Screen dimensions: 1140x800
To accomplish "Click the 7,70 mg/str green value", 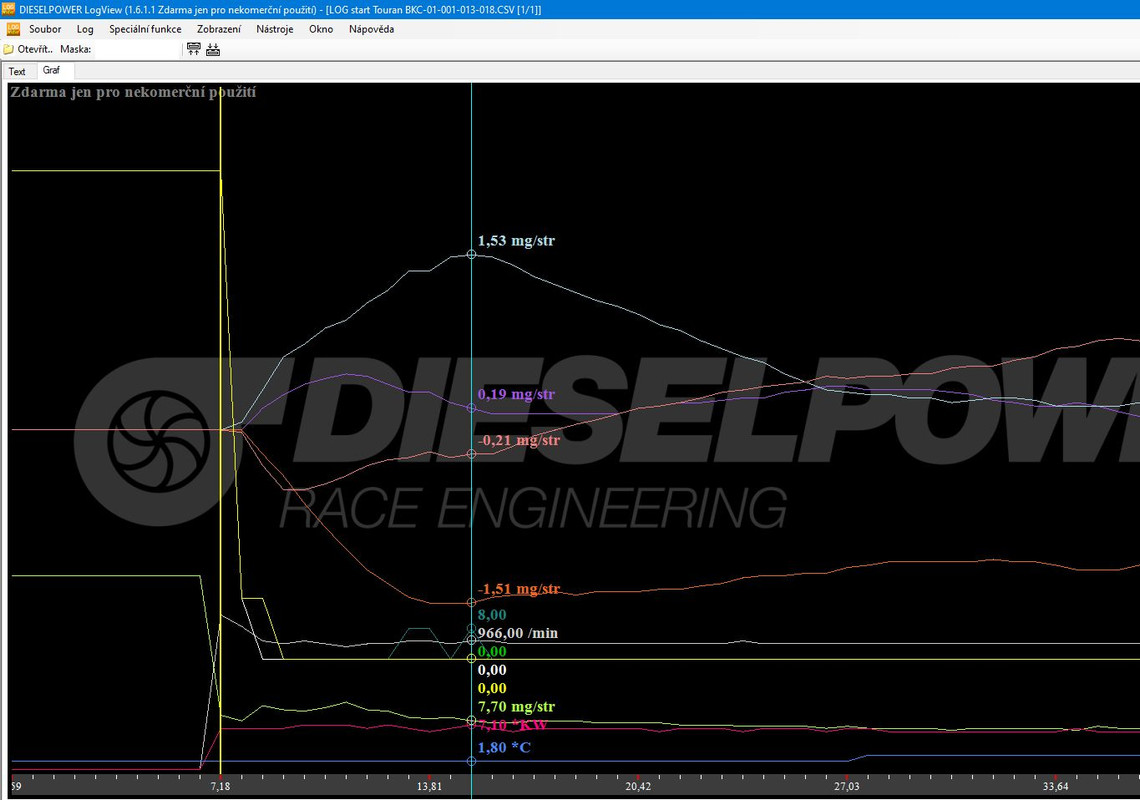I will click(516, 707).
